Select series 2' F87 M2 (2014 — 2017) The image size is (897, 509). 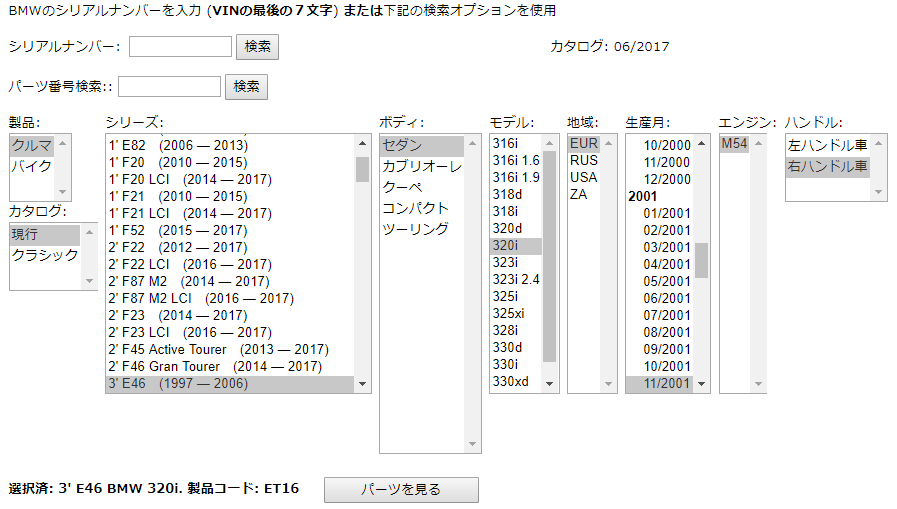point(231,281)
